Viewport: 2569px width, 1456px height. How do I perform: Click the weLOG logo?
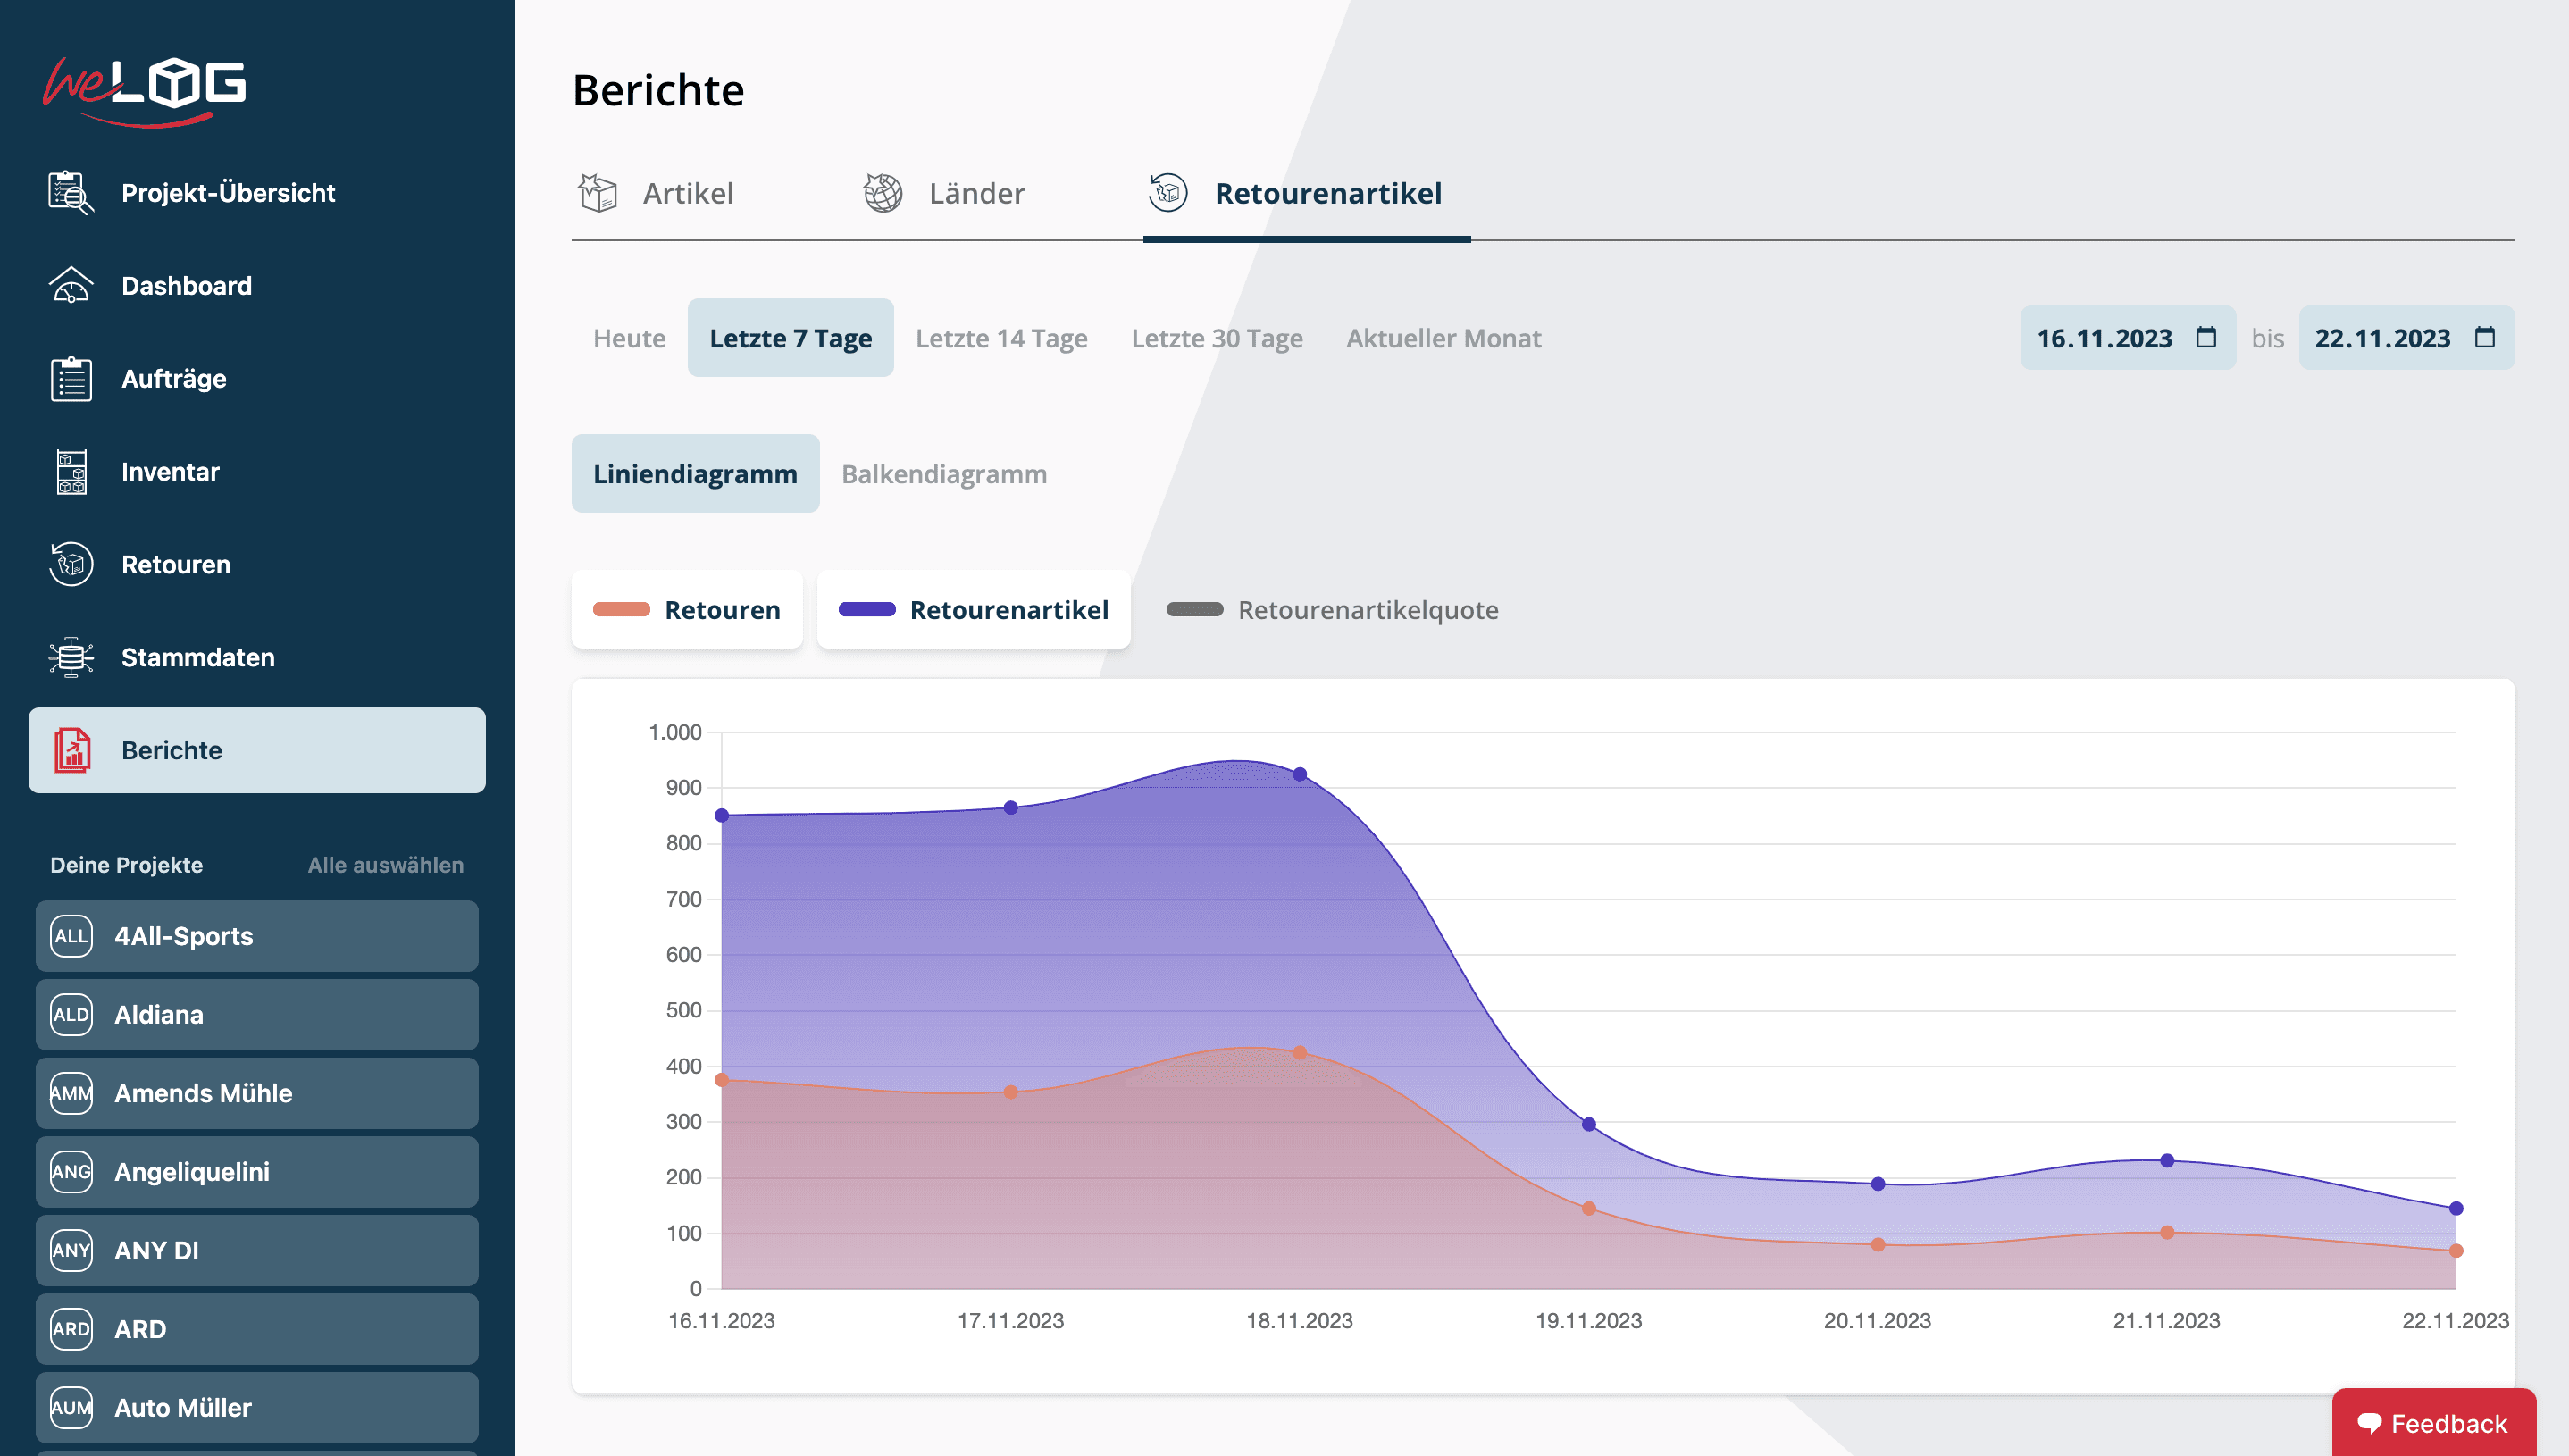pyautogui.click(x=145, y=90)
